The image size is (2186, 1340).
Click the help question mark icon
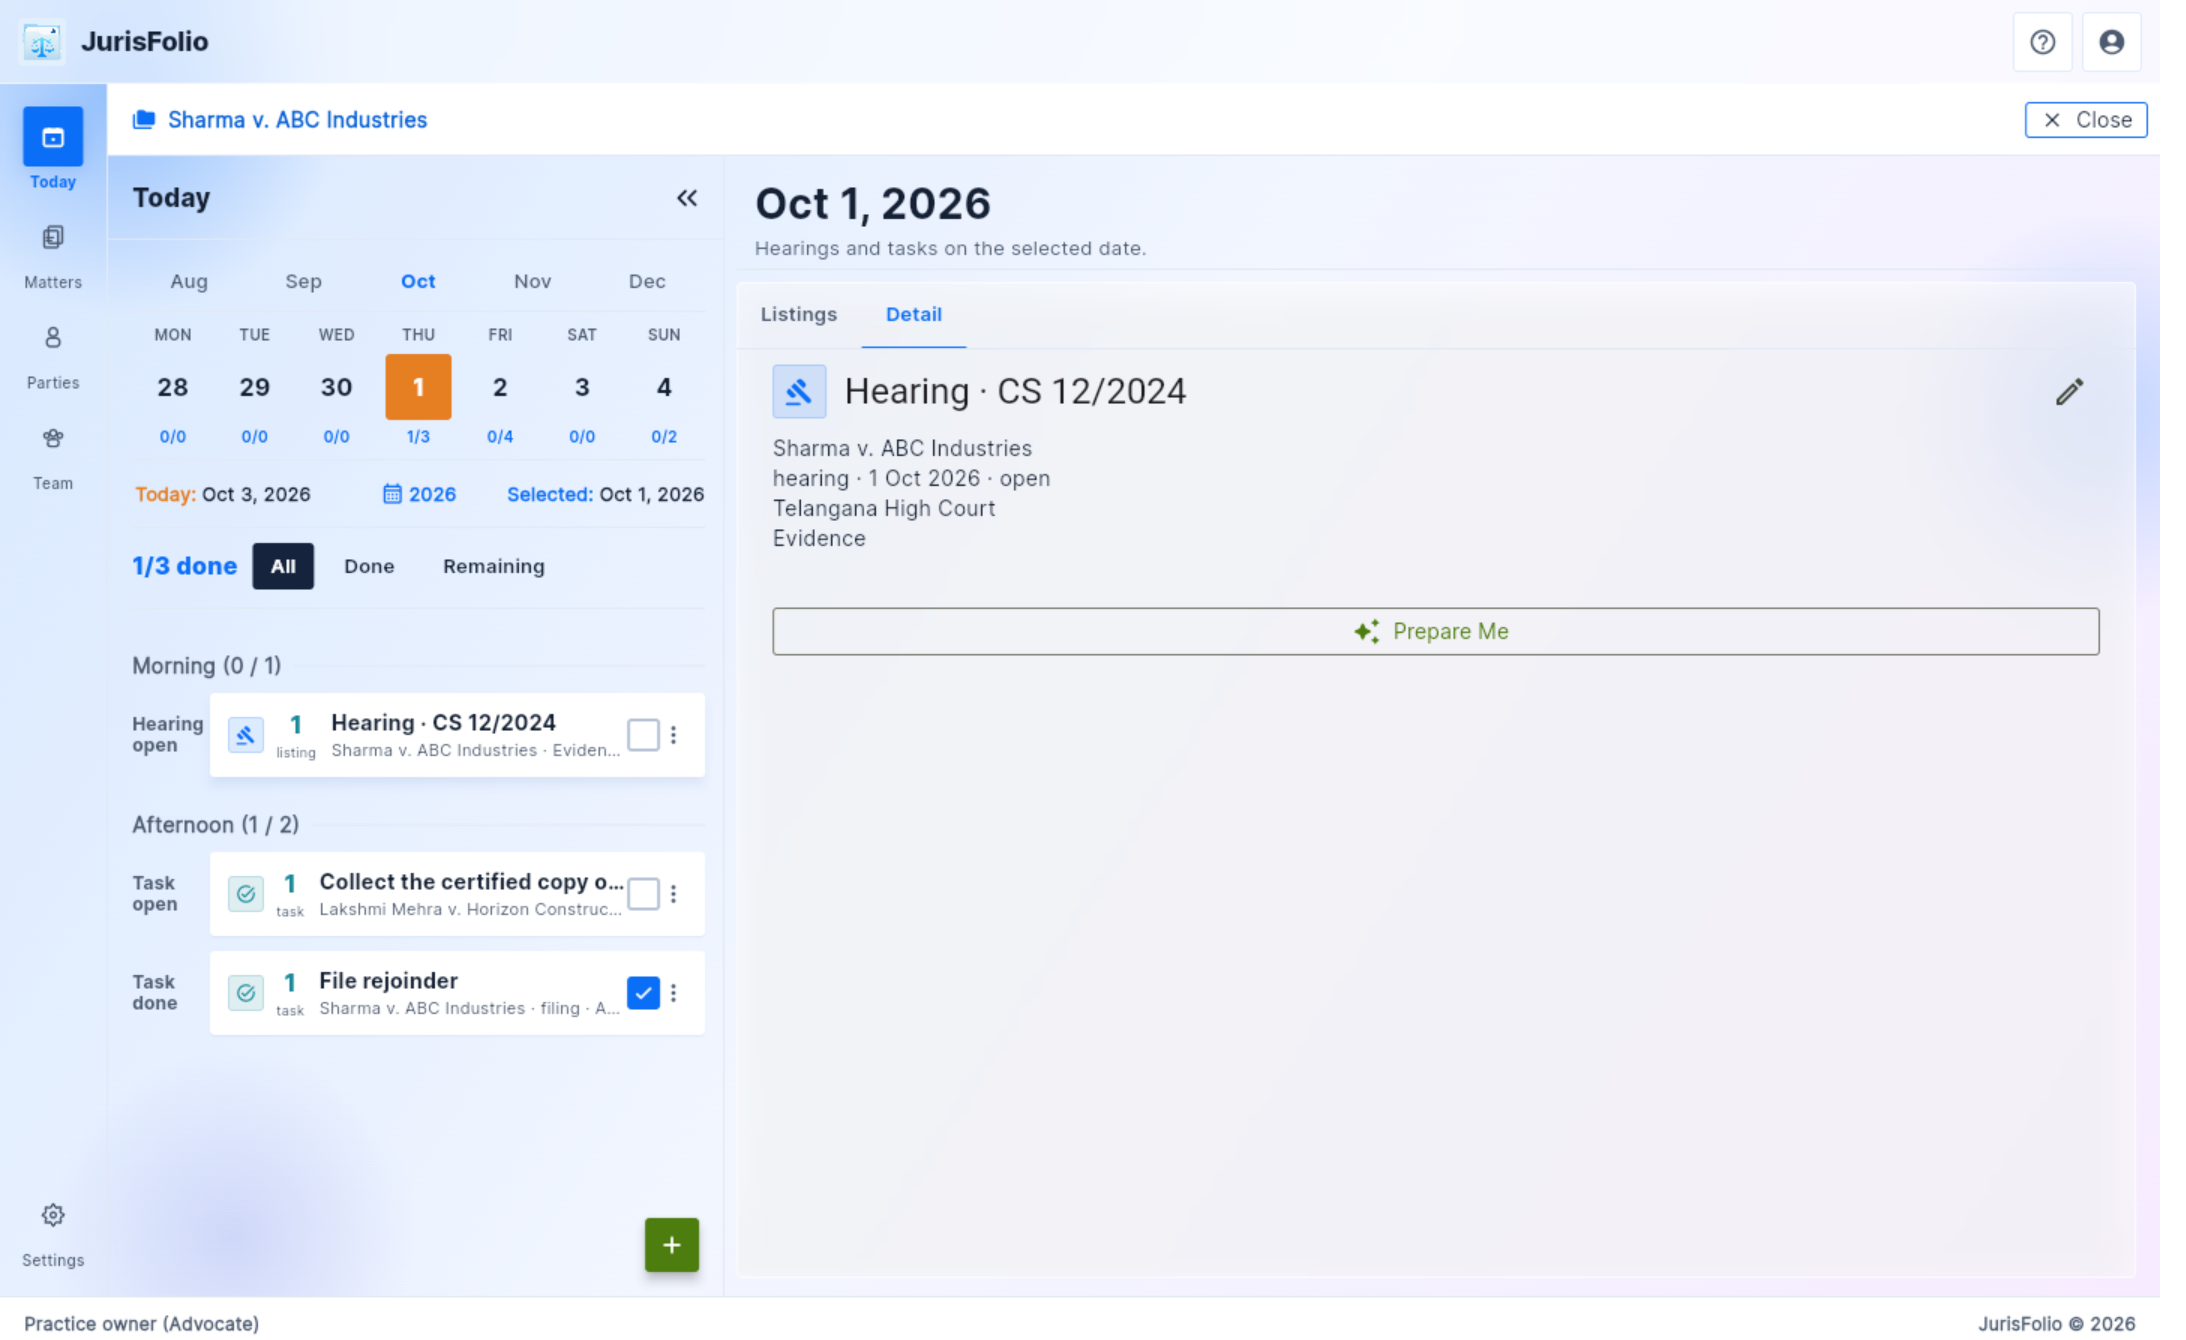click(2042, 42)
